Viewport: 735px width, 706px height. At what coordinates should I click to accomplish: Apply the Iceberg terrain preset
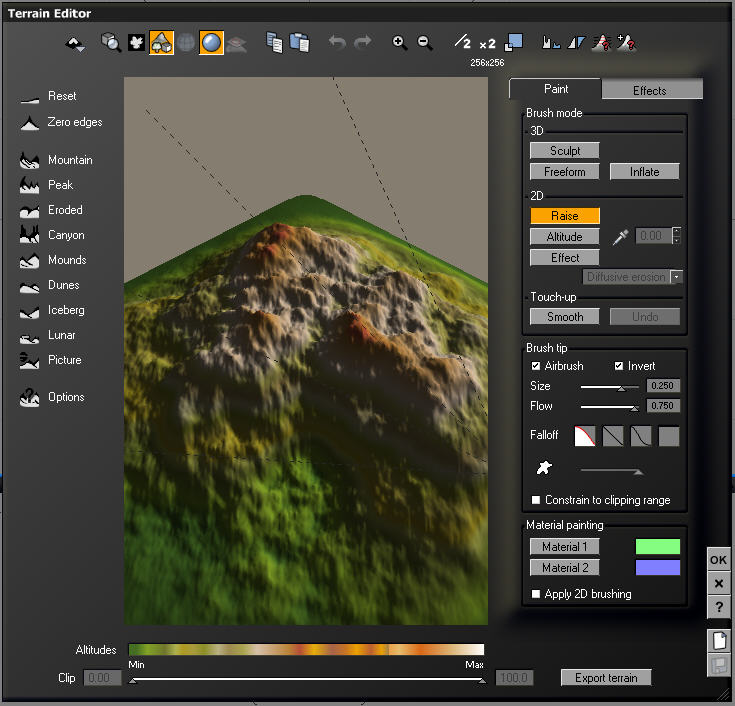point(66,310)
